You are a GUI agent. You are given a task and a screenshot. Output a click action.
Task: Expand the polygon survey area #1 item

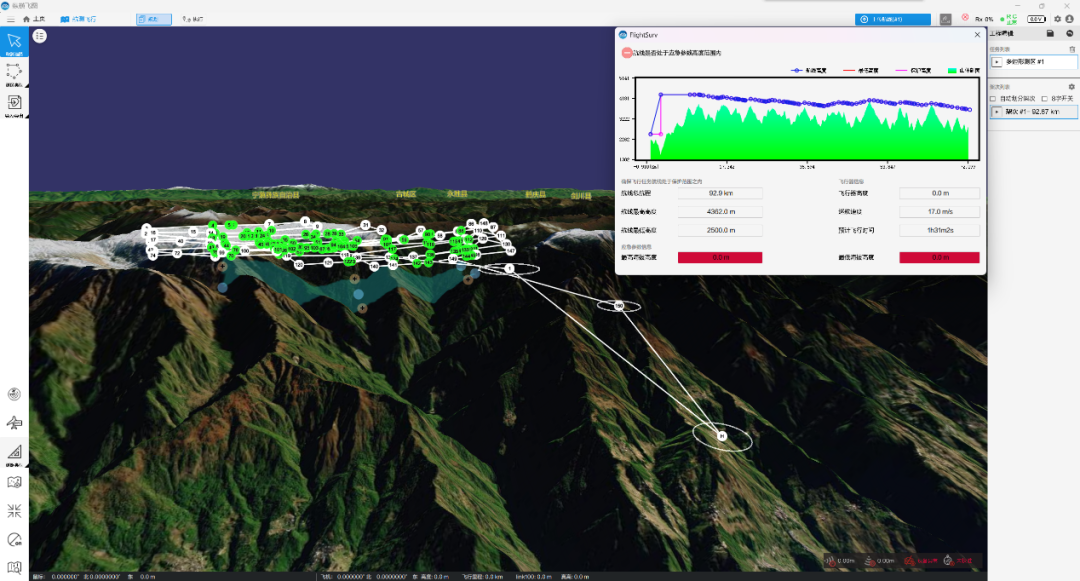point(996,62)
